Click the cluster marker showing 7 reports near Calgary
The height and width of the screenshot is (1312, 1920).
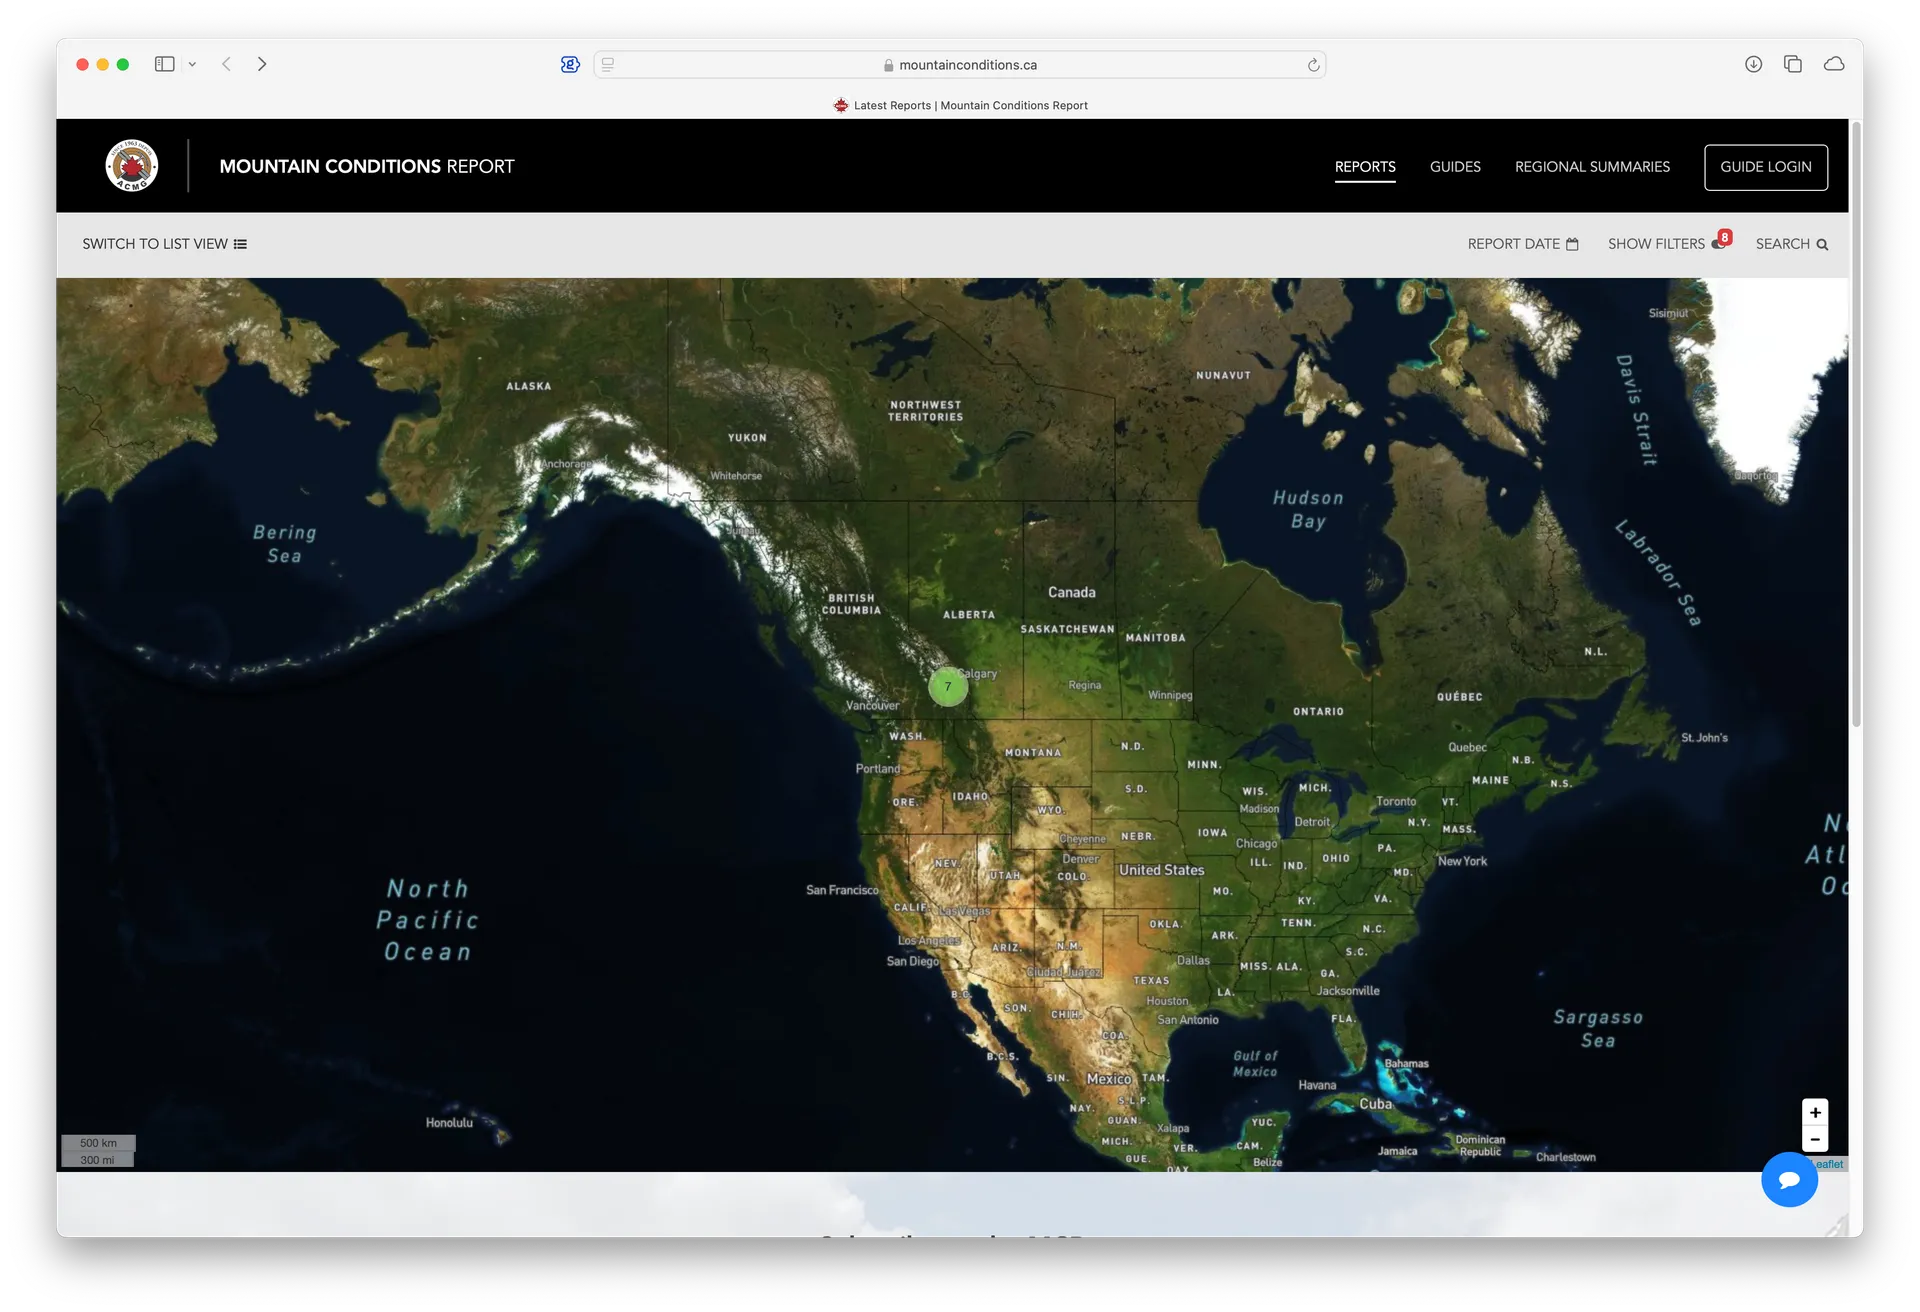tap(947, 687)
